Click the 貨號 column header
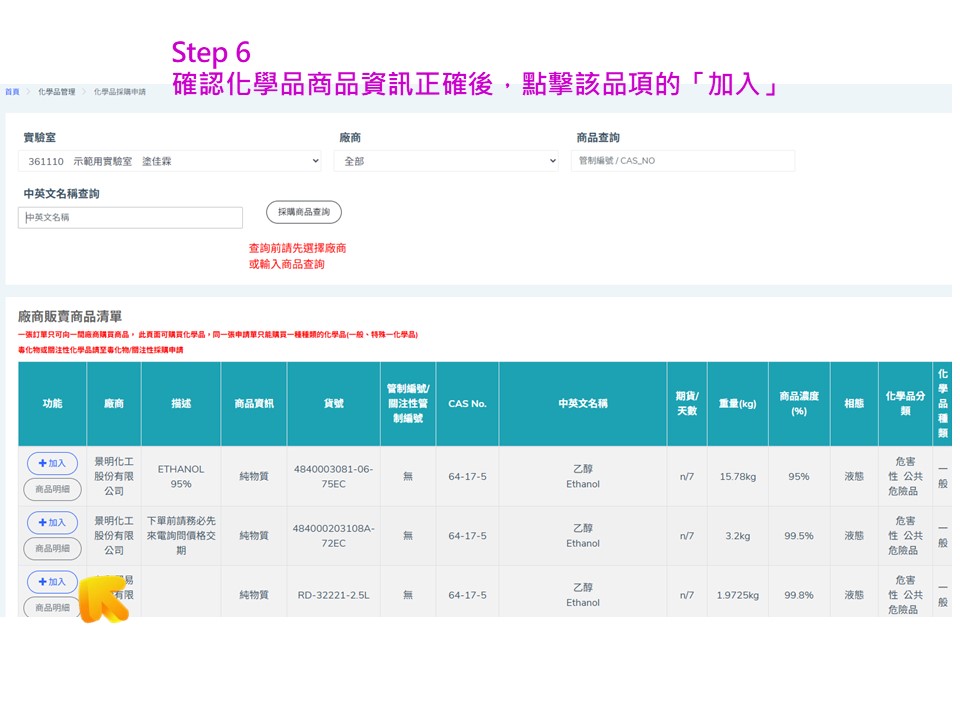This screenshot has width=960, height=720. point(334,403)
